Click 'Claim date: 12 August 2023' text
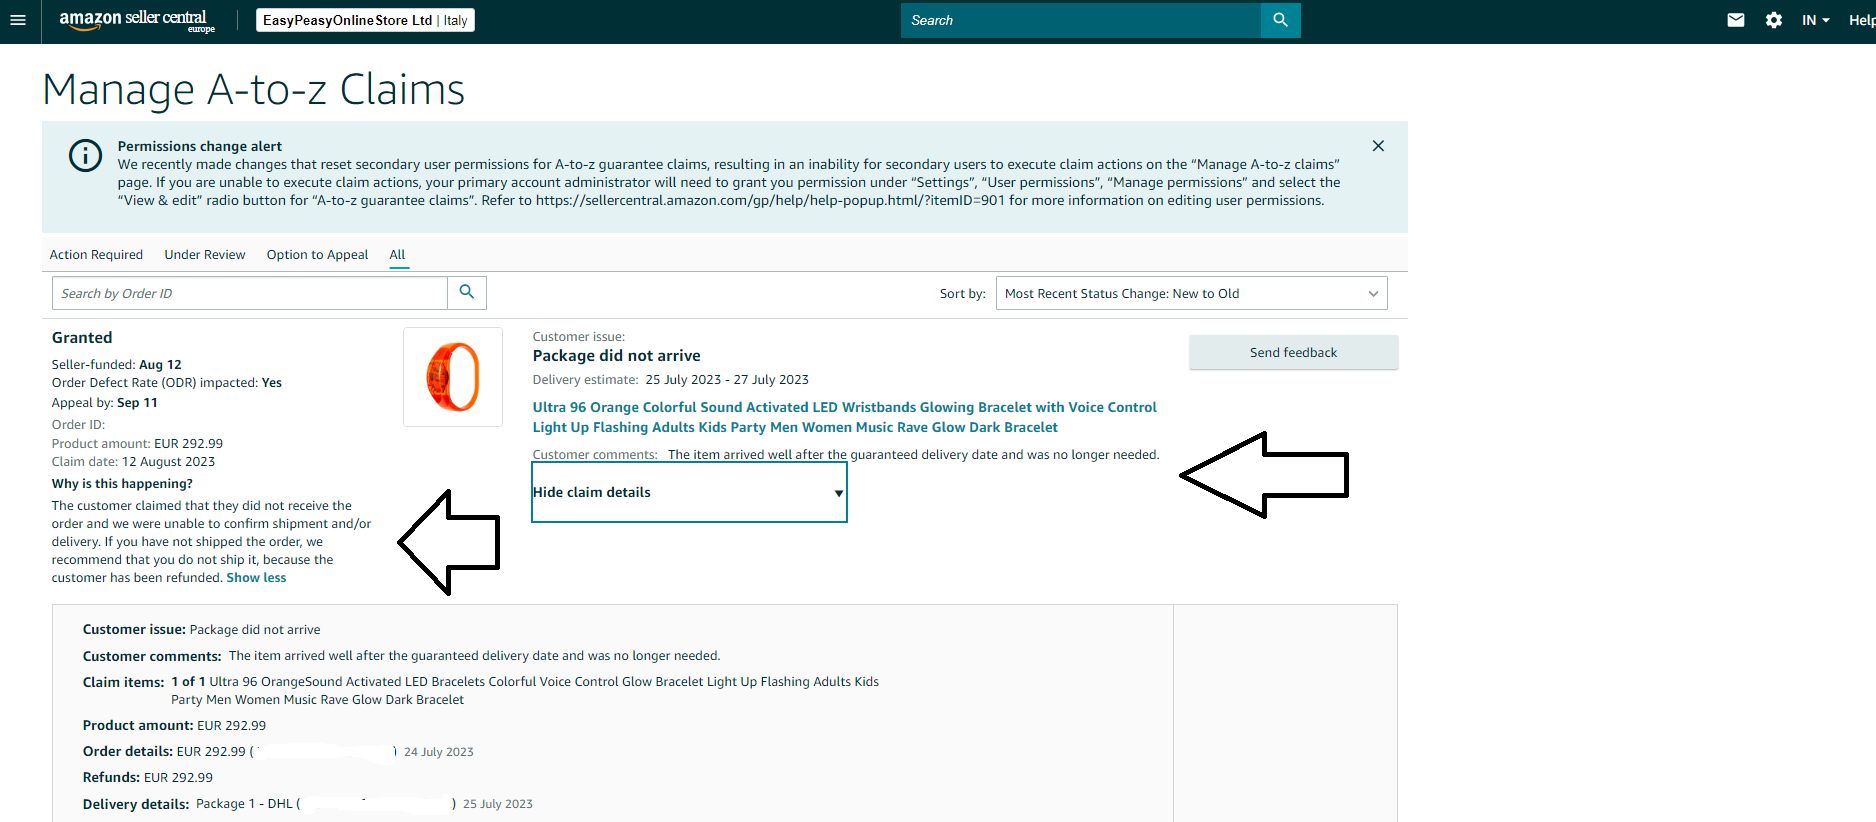 [x=133, y=462]
